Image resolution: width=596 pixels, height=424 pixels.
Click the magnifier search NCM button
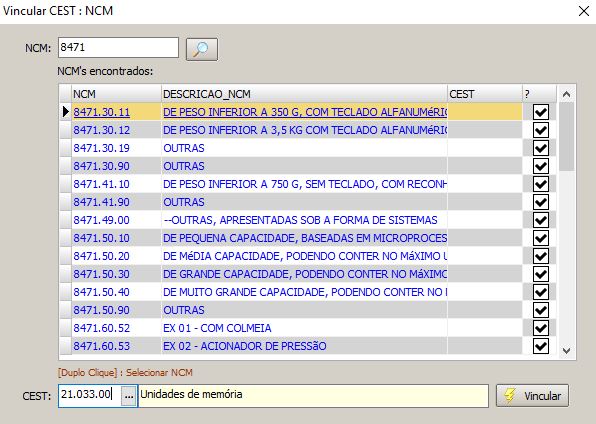(x=201, y=49)
